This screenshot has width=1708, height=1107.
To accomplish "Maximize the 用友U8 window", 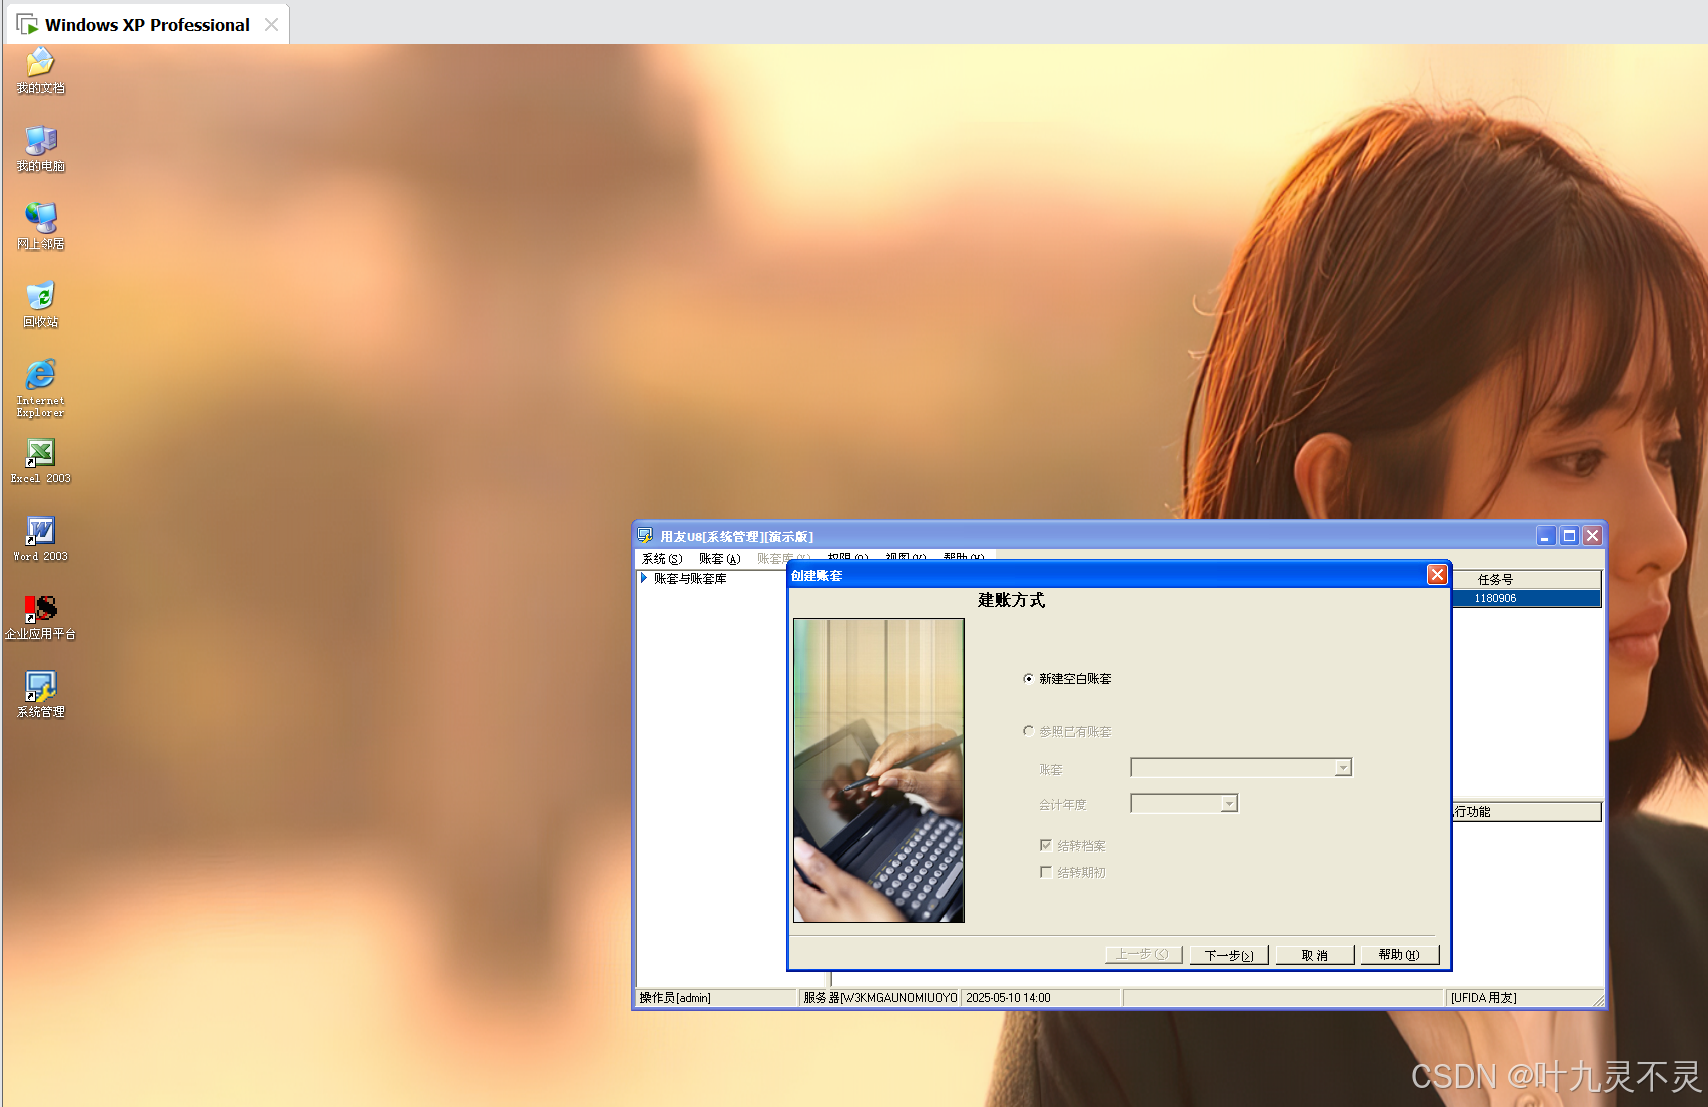I will (1570, 536).
